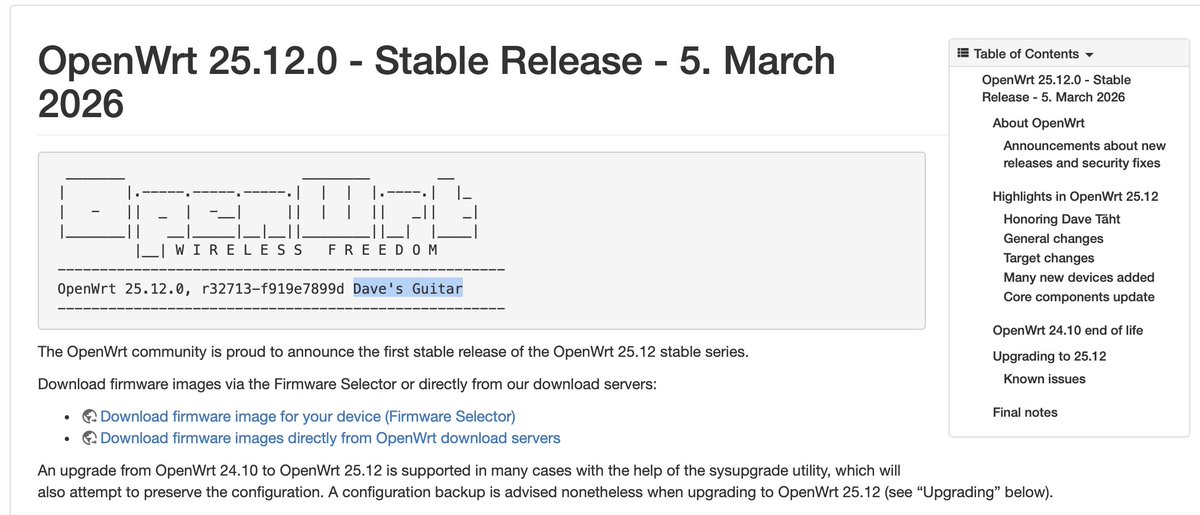Open the Table of Contents header

(1026, 54)
